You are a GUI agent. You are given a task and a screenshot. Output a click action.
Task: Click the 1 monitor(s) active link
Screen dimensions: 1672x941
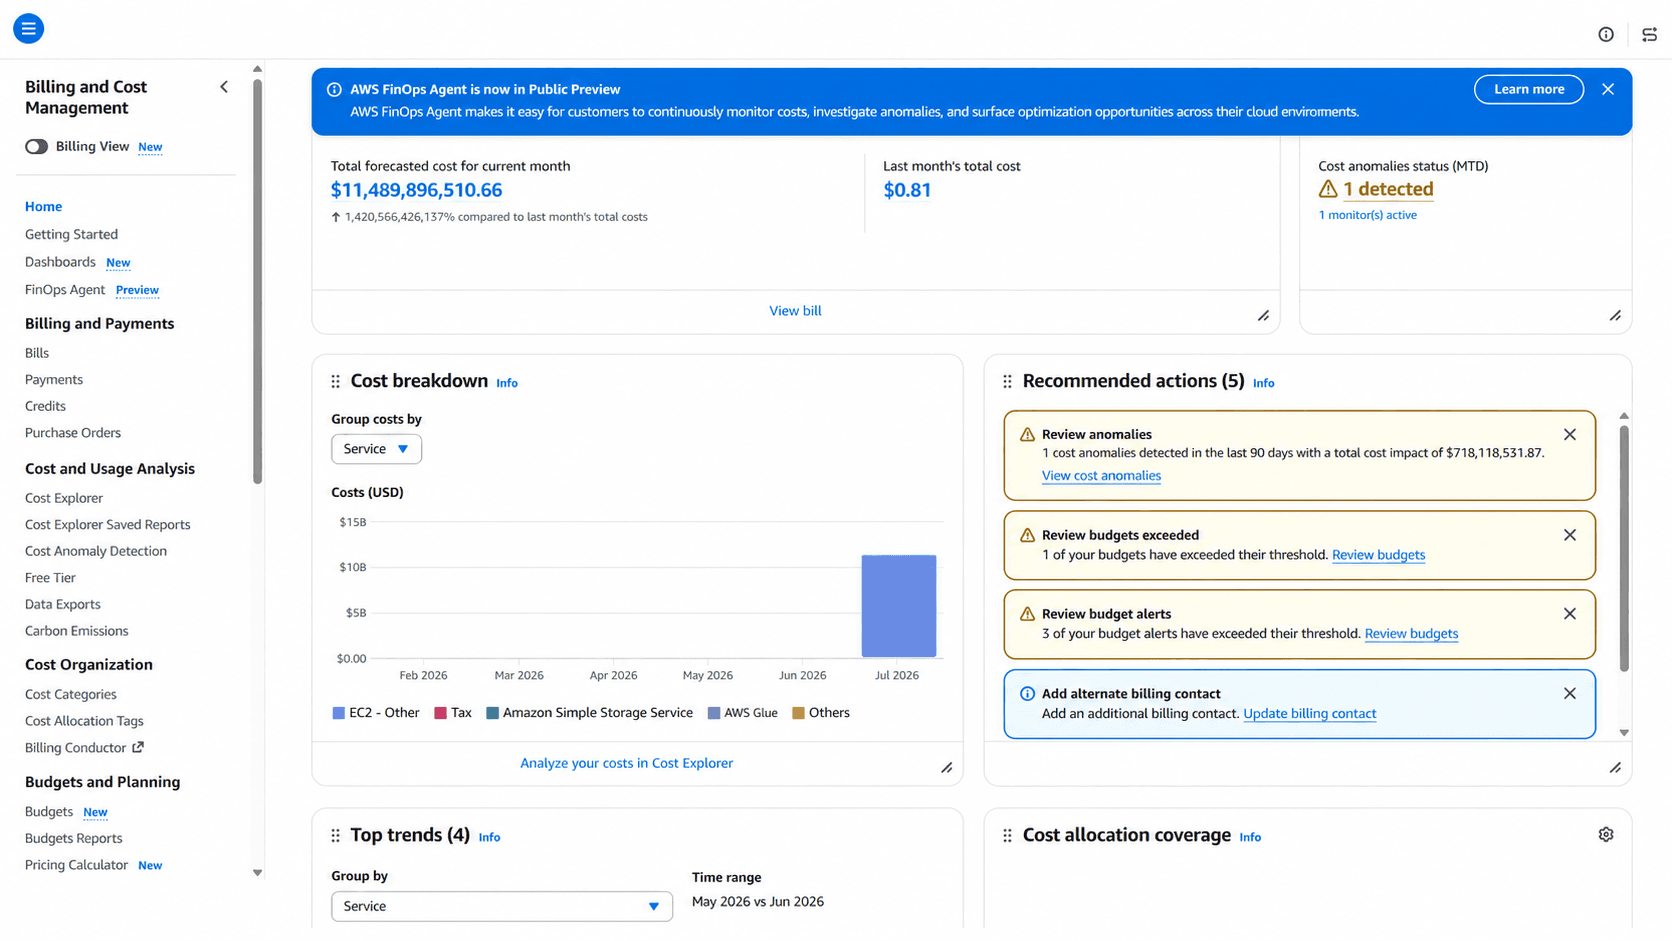[1367, 215]
